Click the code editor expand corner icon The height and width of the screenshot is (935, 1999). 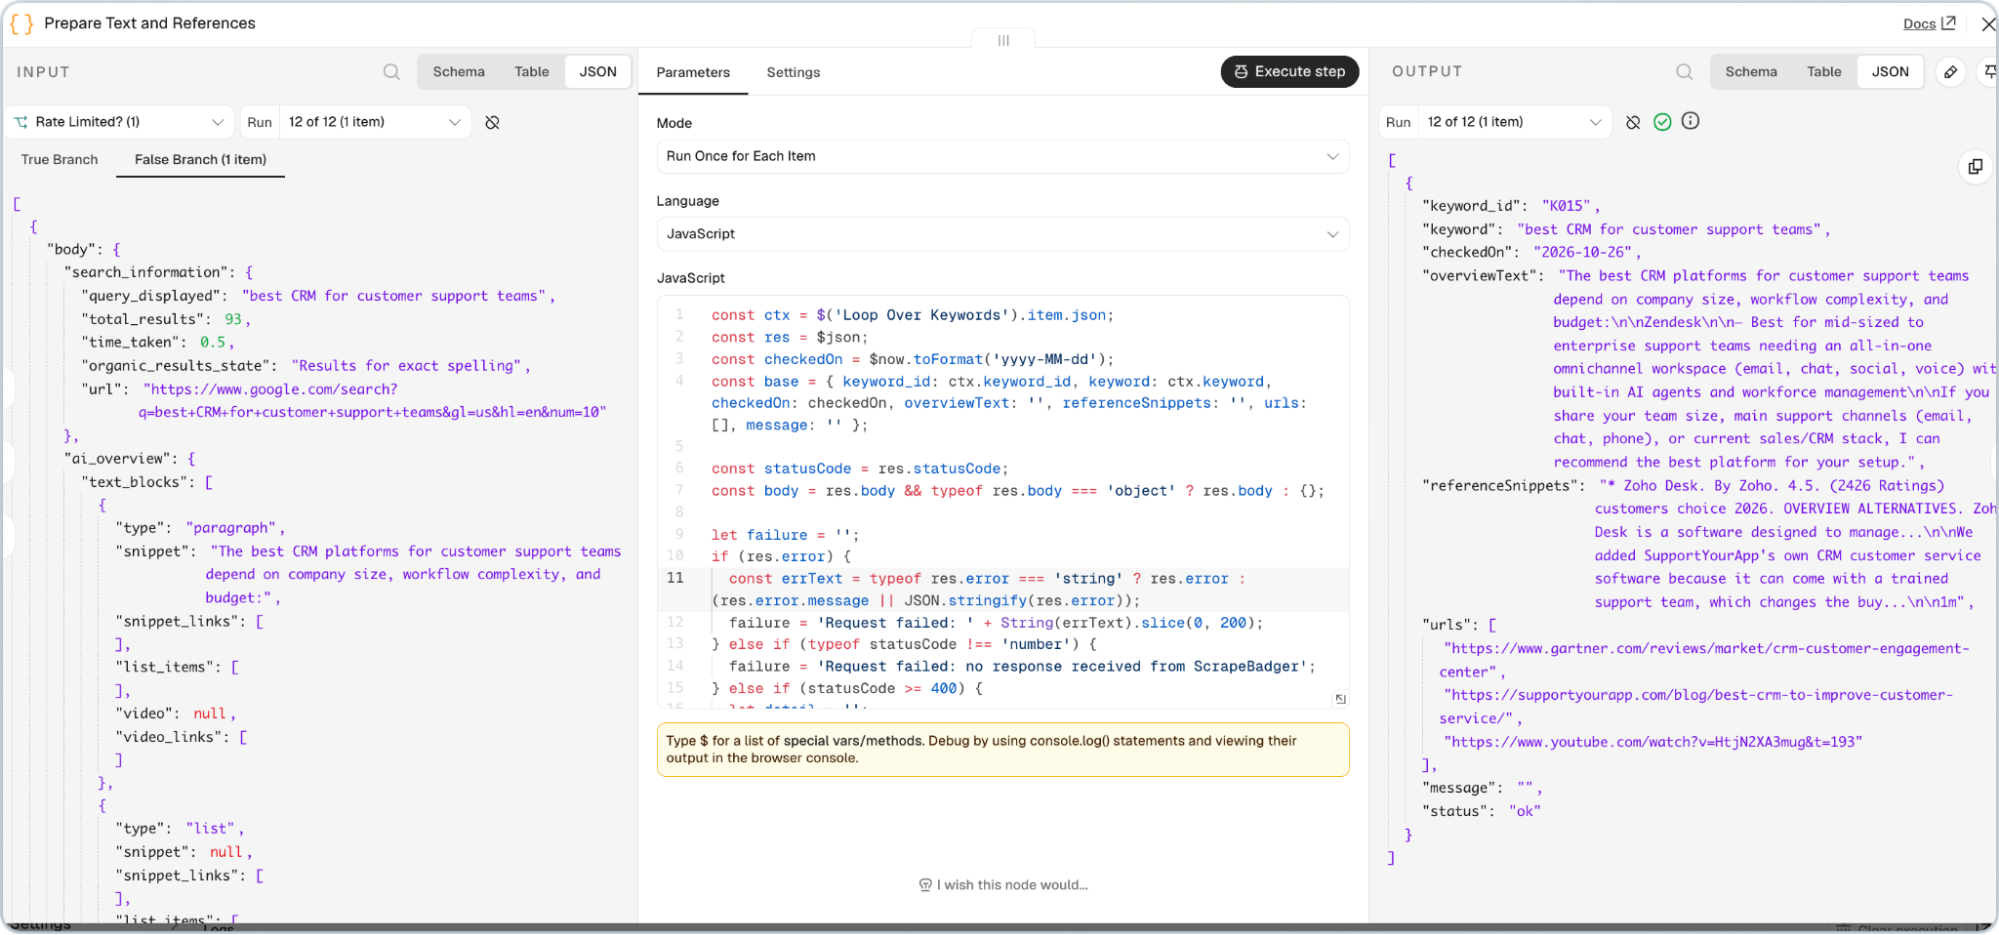(x=1340, y=699)
